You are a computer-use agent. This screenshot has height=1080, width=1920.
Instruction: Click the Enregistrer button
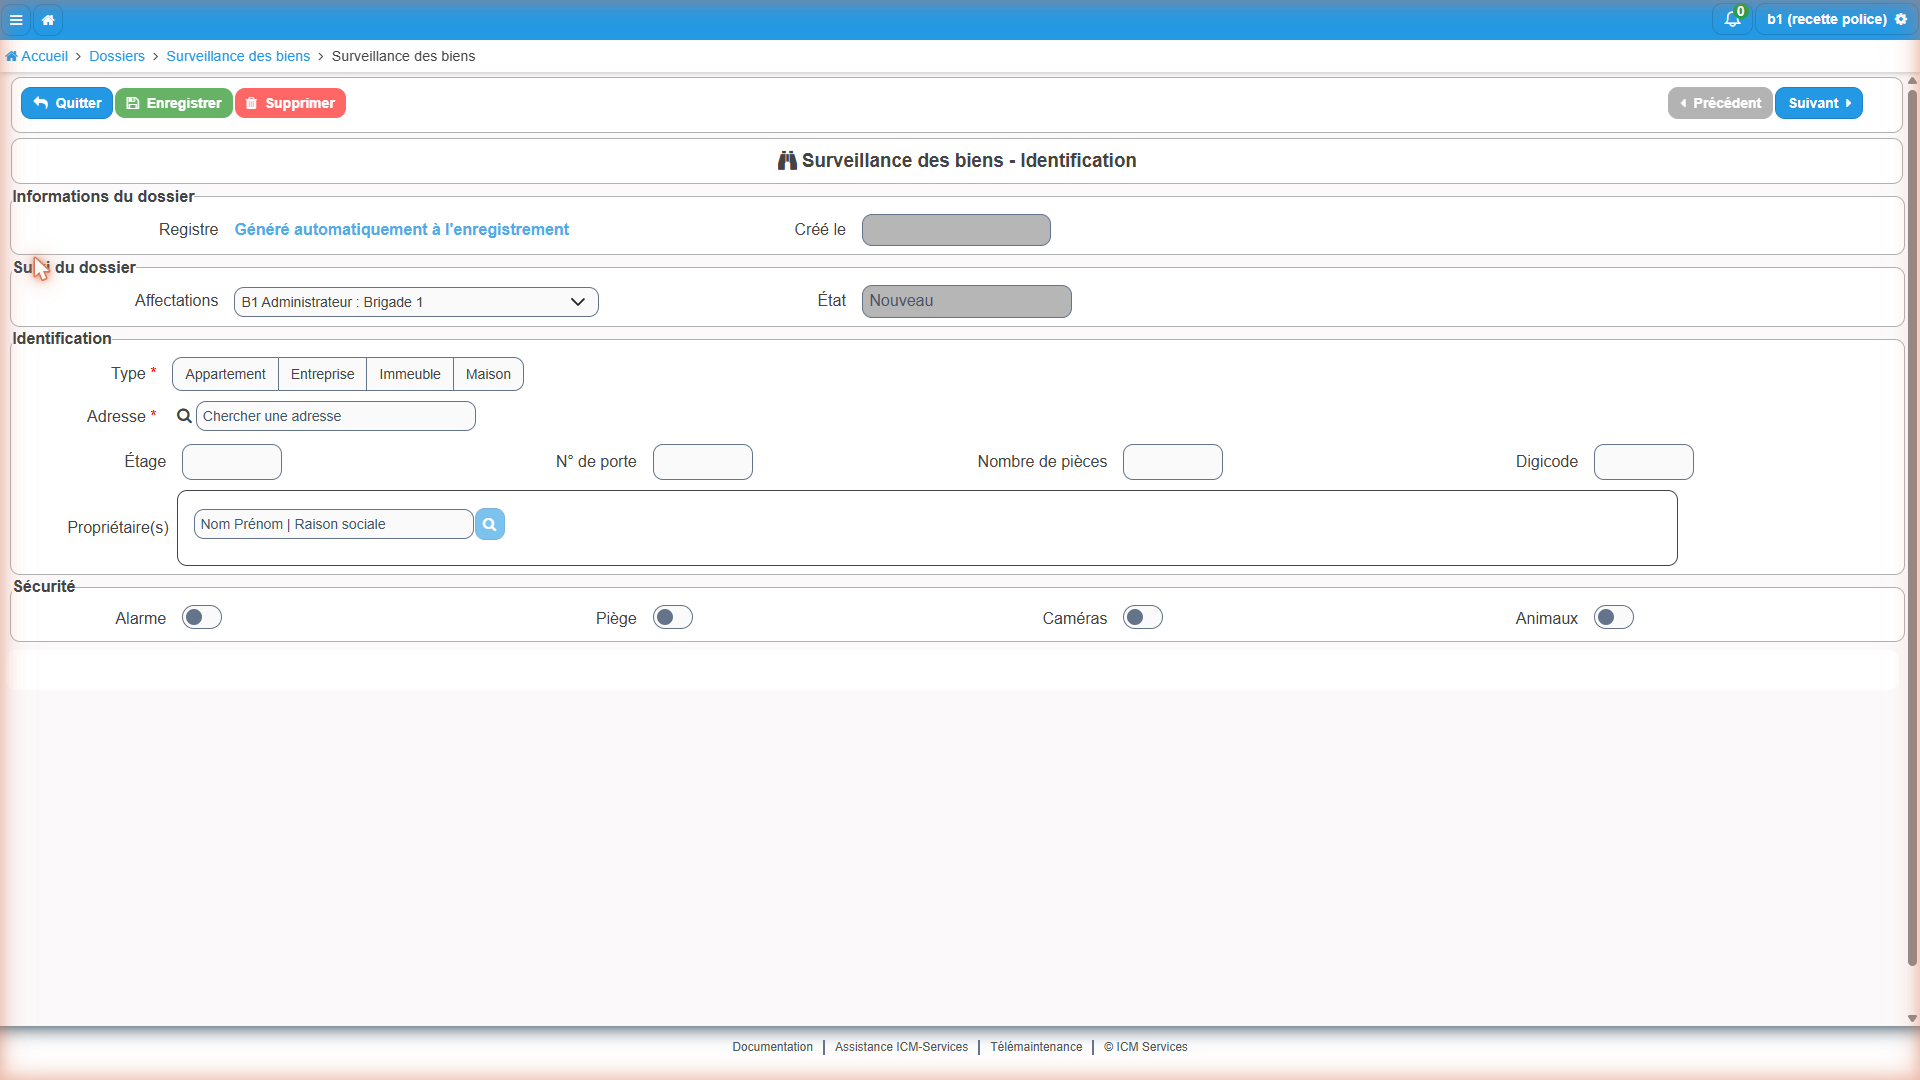coord(174,103)
